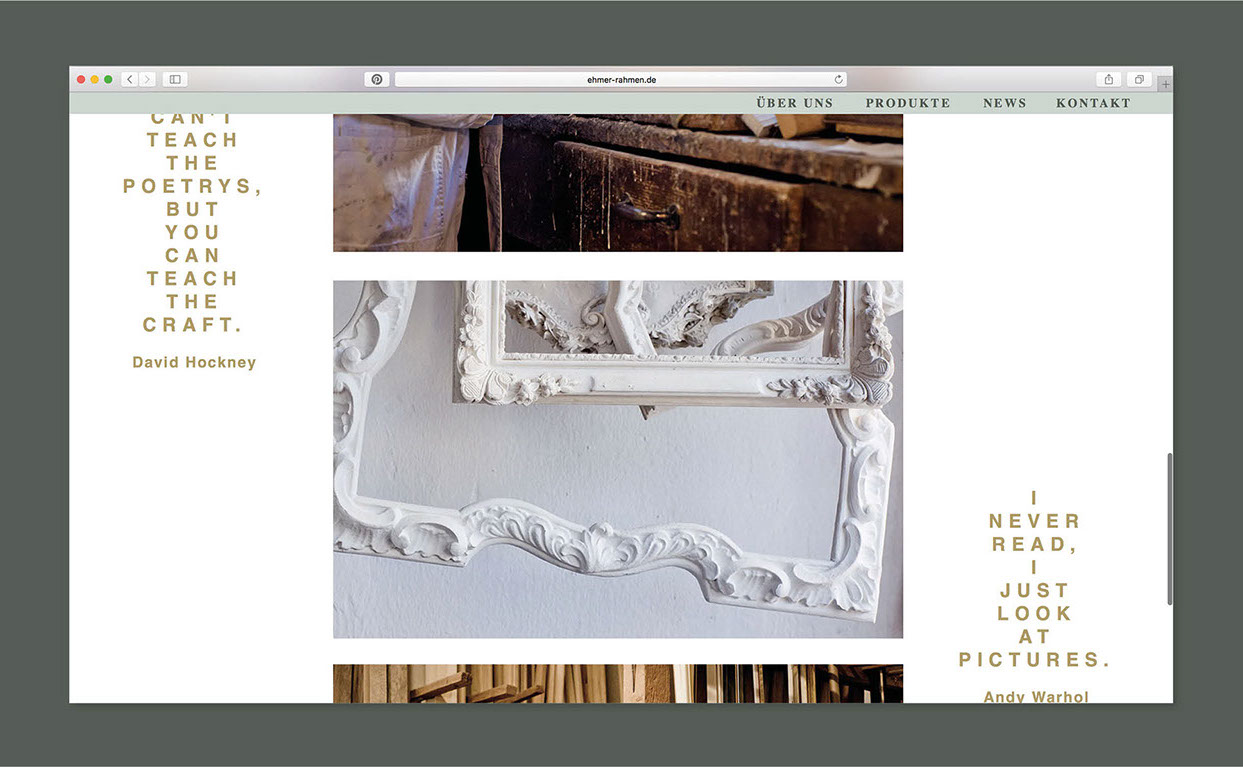
Task: Click the green fullscreen window button
Action: [108, 79]
